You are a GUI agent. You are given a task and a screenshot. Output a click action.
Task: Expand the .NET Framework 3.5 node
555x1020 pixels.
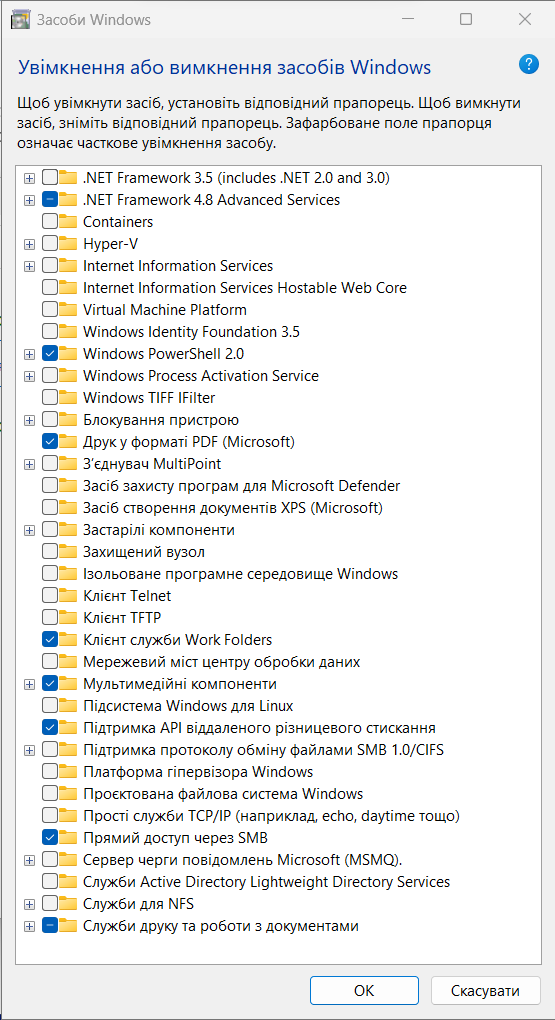click(x=29, y=178)
